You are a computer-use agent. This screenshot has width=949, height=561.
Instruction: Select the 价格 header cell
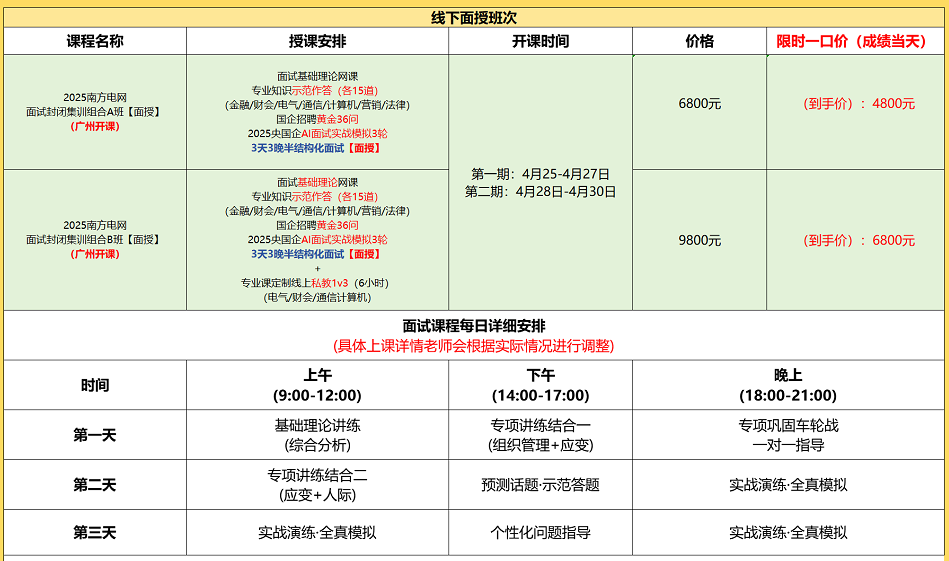(x=700, y=41)
